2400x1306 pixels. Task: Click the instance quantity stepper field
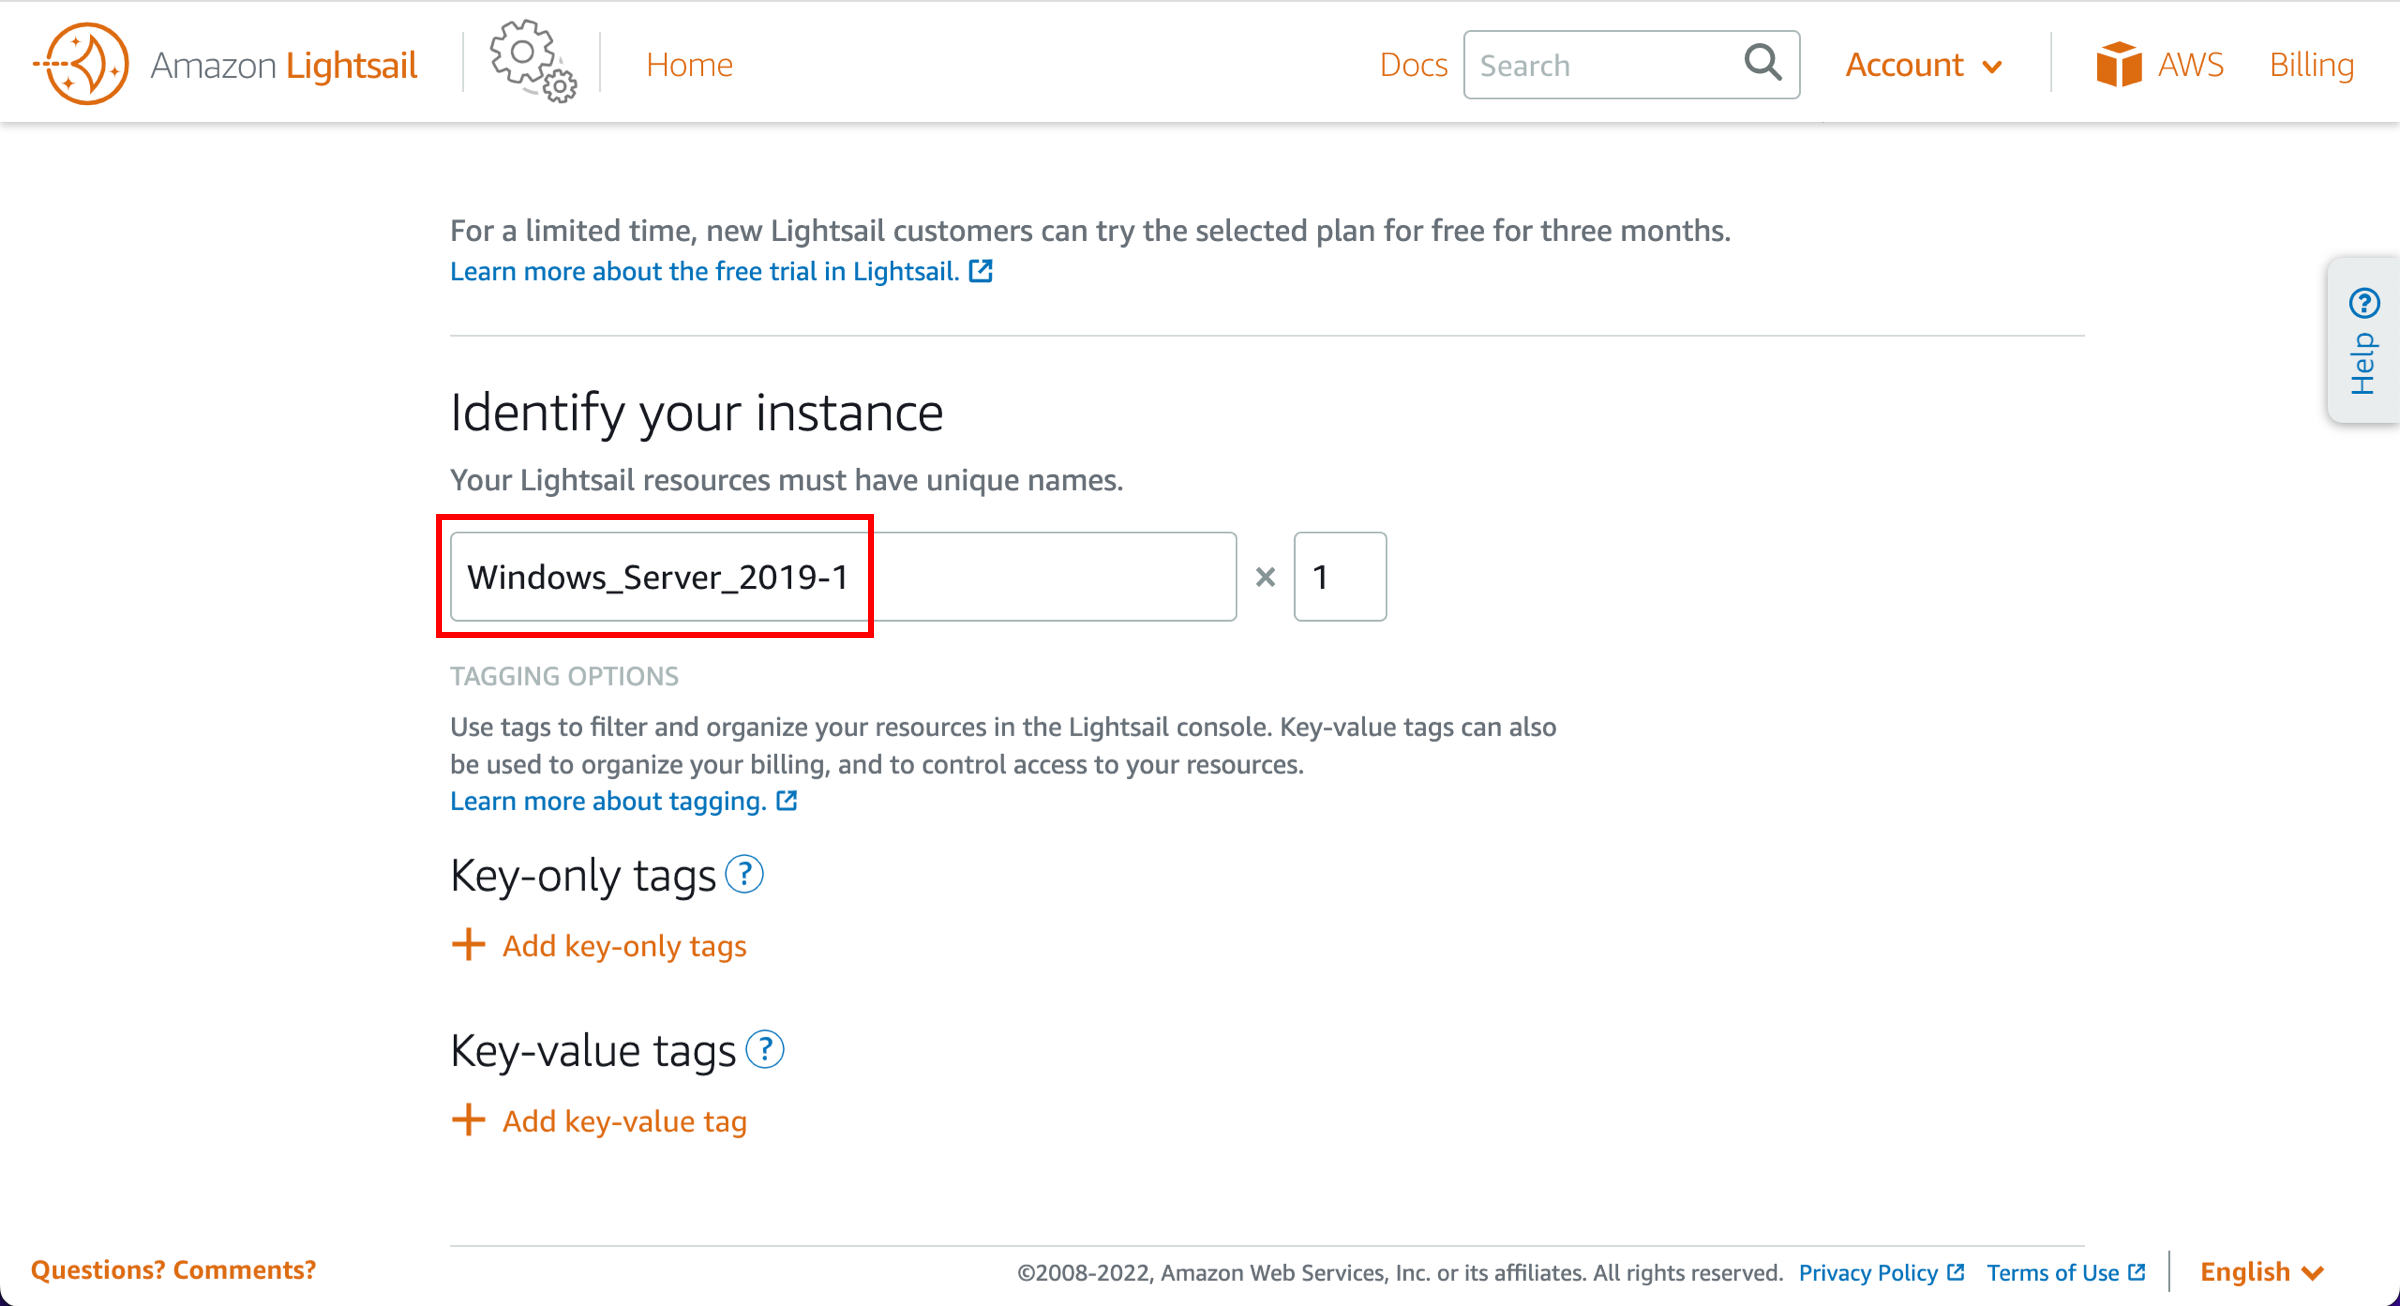(x=1336, y=576)
